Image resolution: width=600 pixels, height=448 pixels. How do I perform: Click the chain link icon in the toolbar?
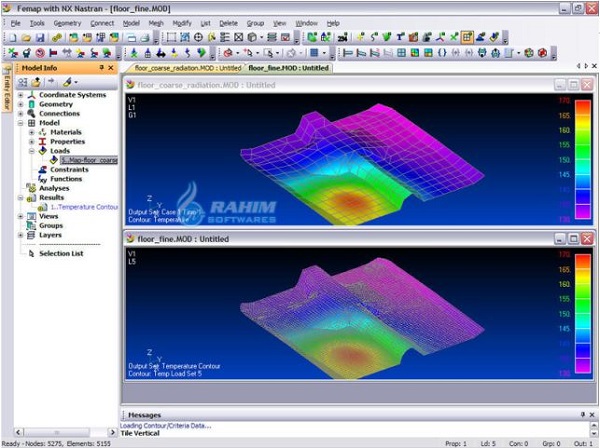(x=57, y=37)
